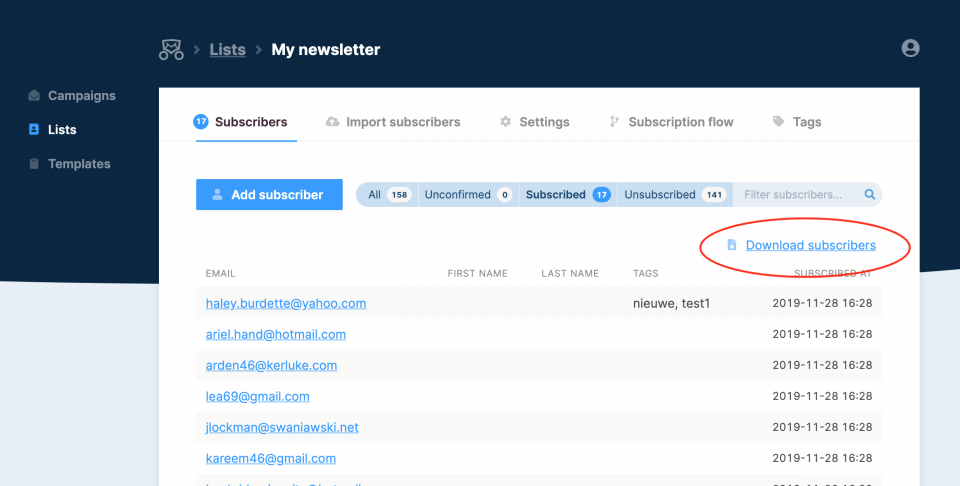
Task: Click the date in the lea69@gmail.com row
Action: [822, 396]
